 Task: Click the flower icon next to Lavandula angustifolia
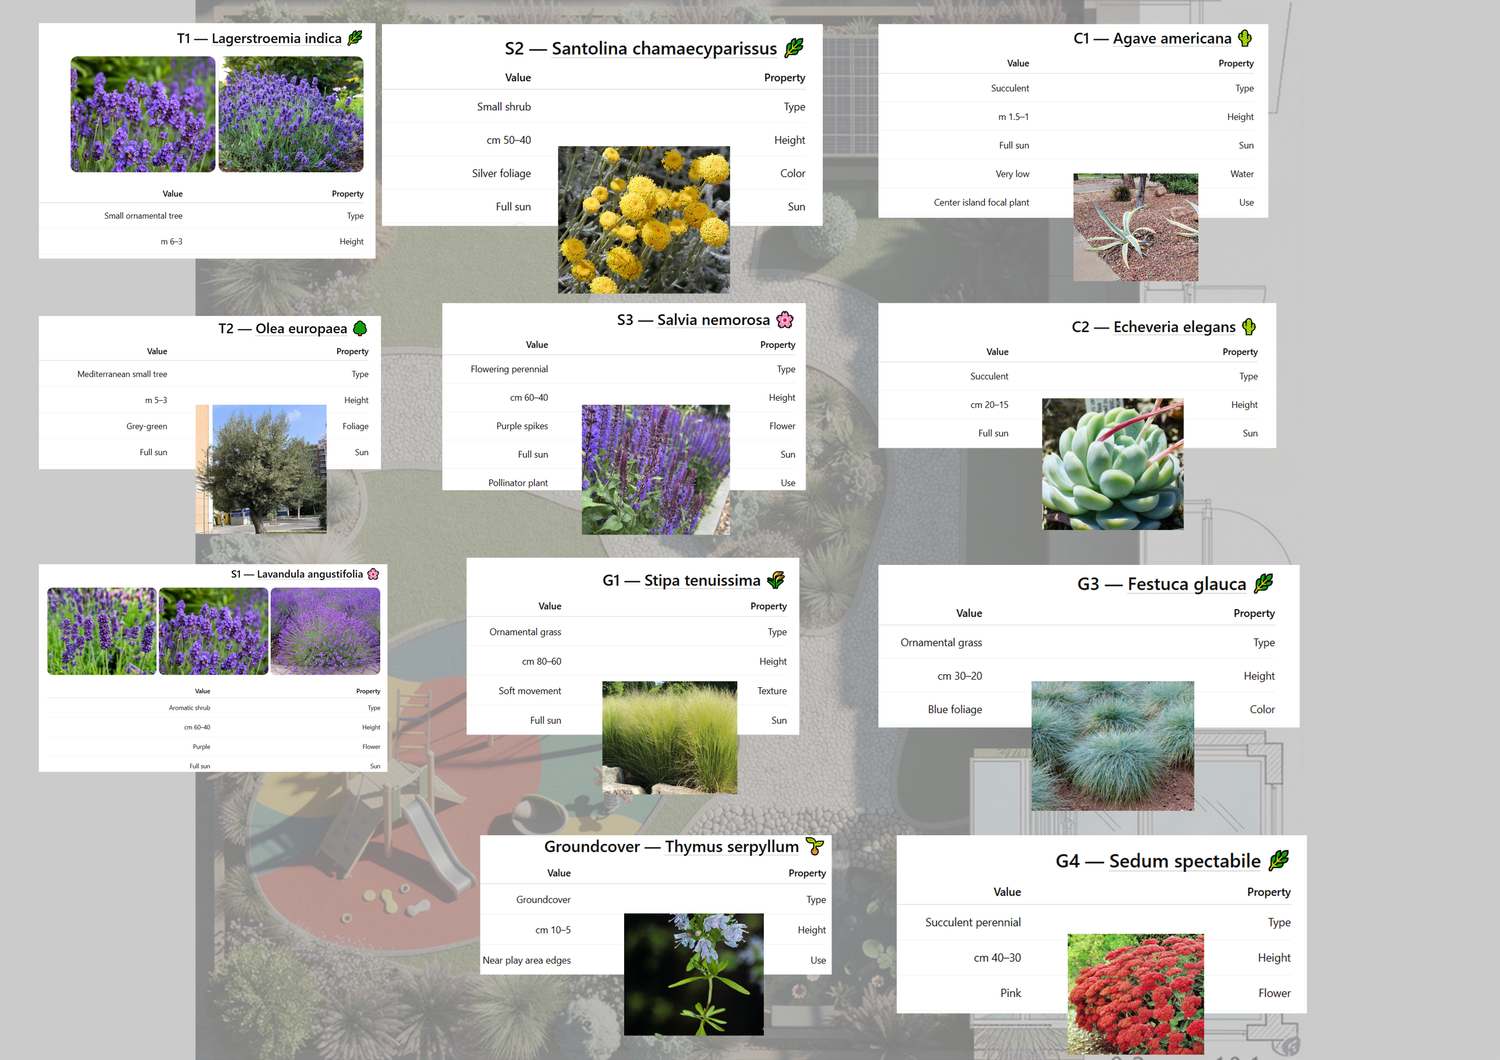click(x=373, y=574)
